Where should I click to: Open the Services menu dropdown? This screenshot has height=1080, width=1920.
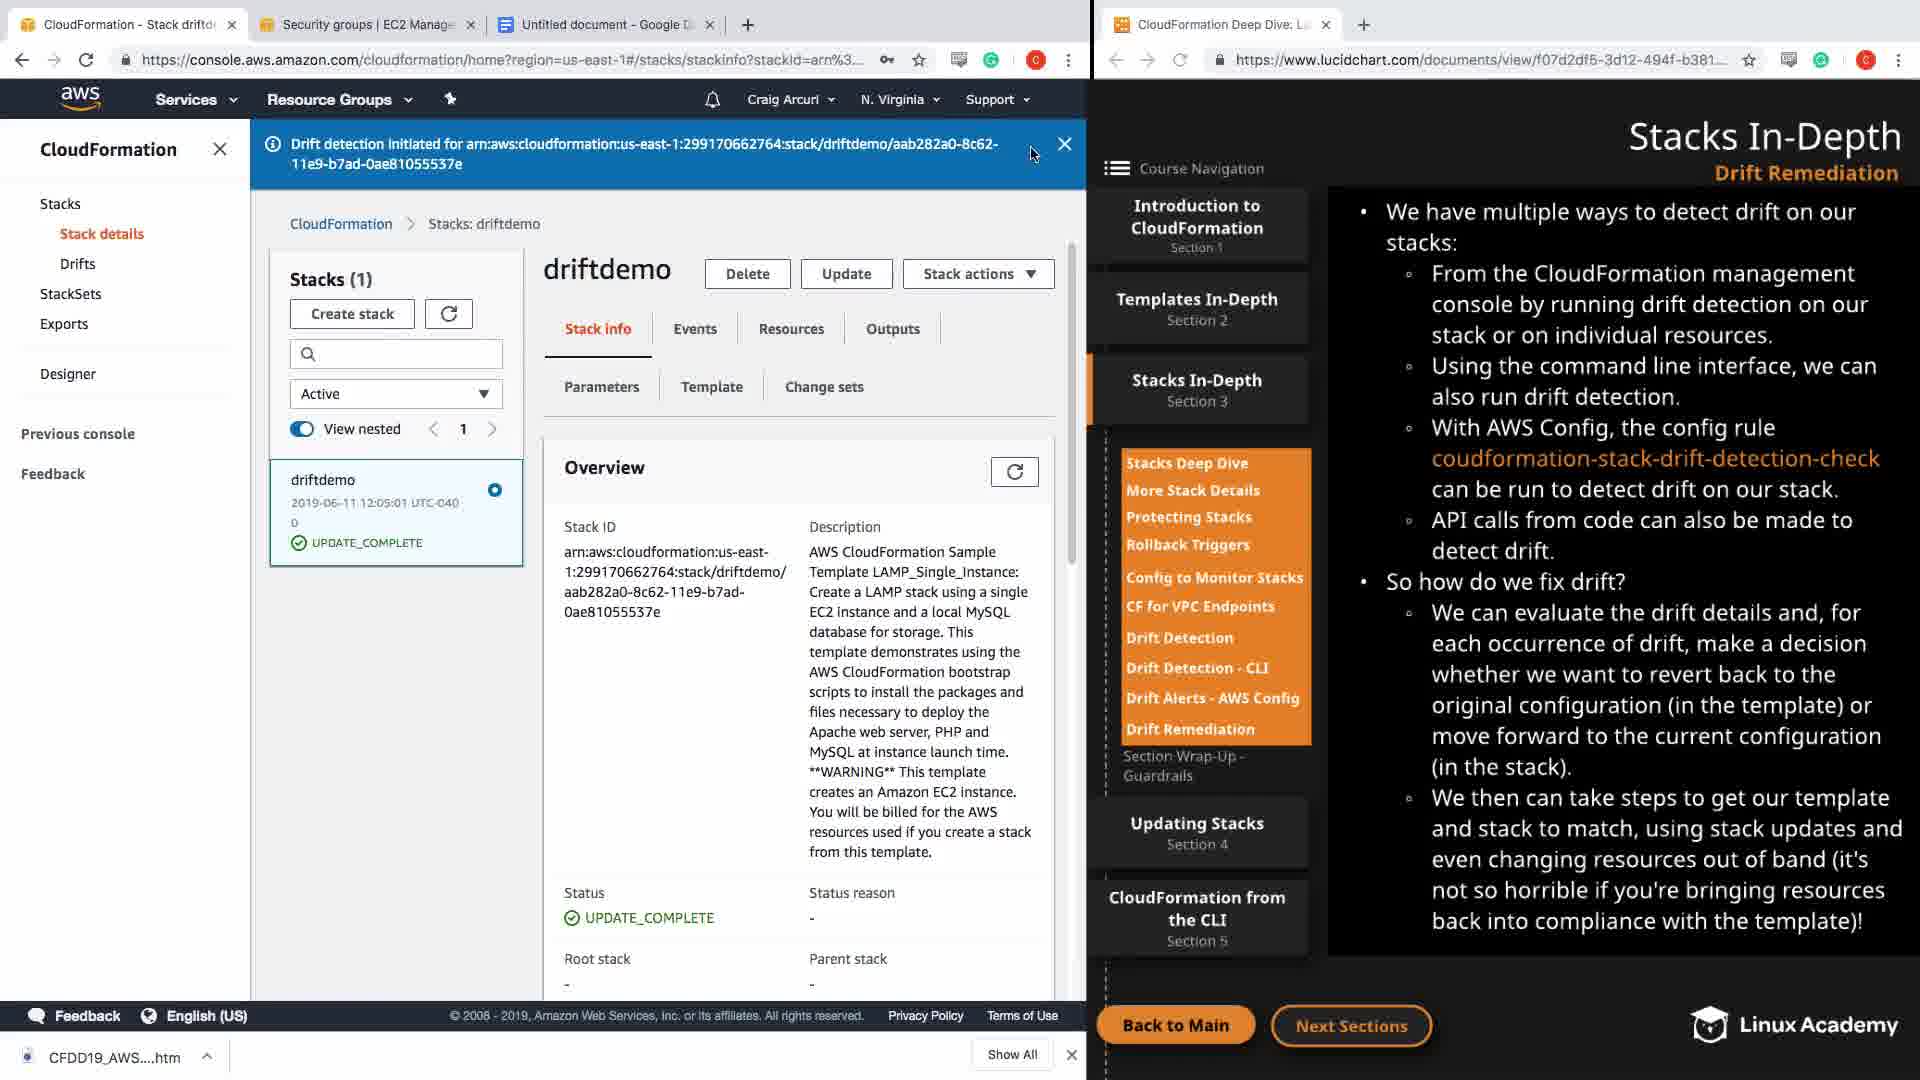(x=196, y=99)
